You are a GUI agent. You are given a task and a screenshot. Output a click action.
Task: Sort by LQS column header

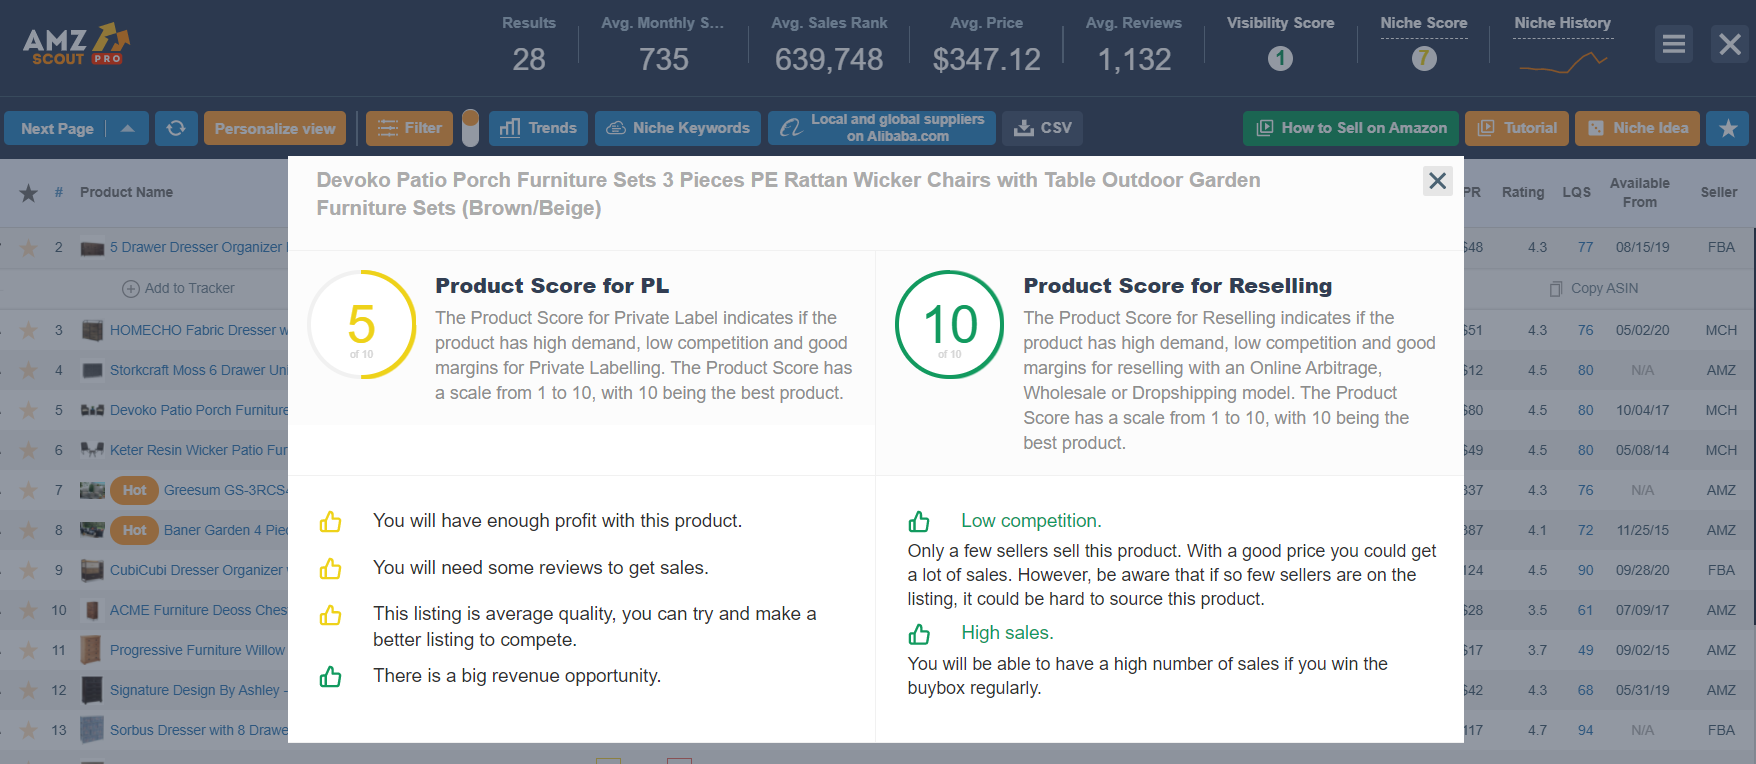[x=1576, y=192]
